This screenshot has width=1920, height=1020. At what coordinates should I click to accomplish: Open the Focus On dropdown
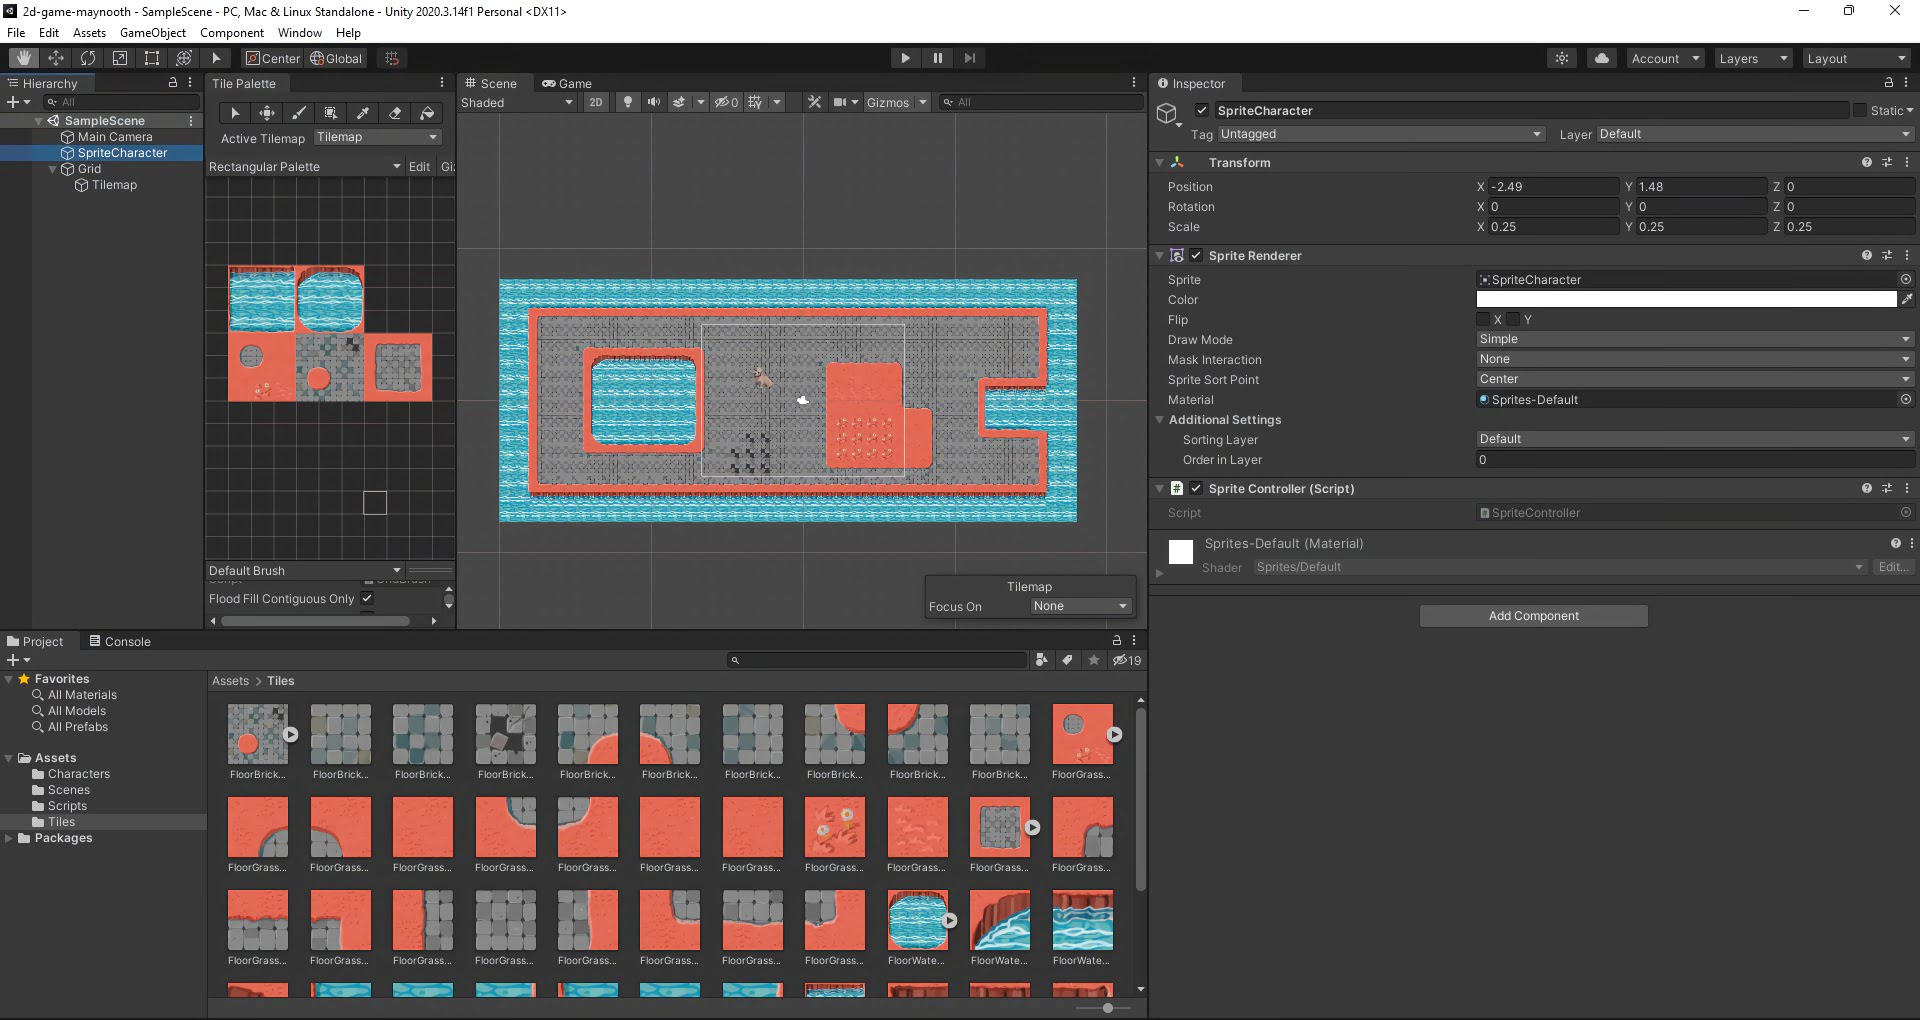[x=1081, y=606]
